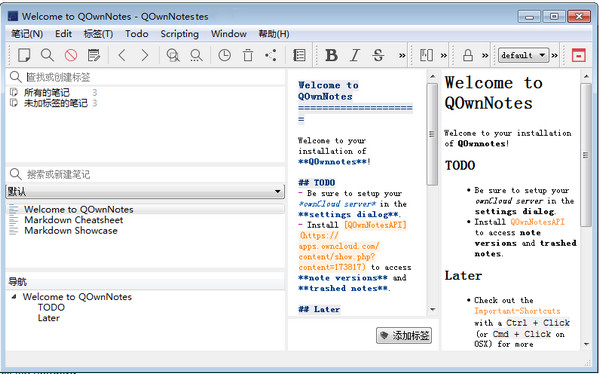Click the magnifier icon in tag search
This screenshot has height=374, width=600.
[x=15, y=77]
